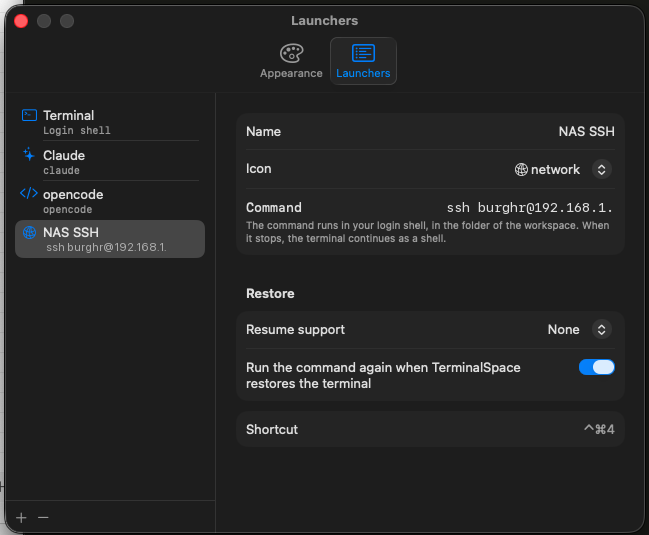Viewport: 649px width, 535px height.
Task: Click the Shortcut recorder ⌃⌘4
Action: click(599, 429)
